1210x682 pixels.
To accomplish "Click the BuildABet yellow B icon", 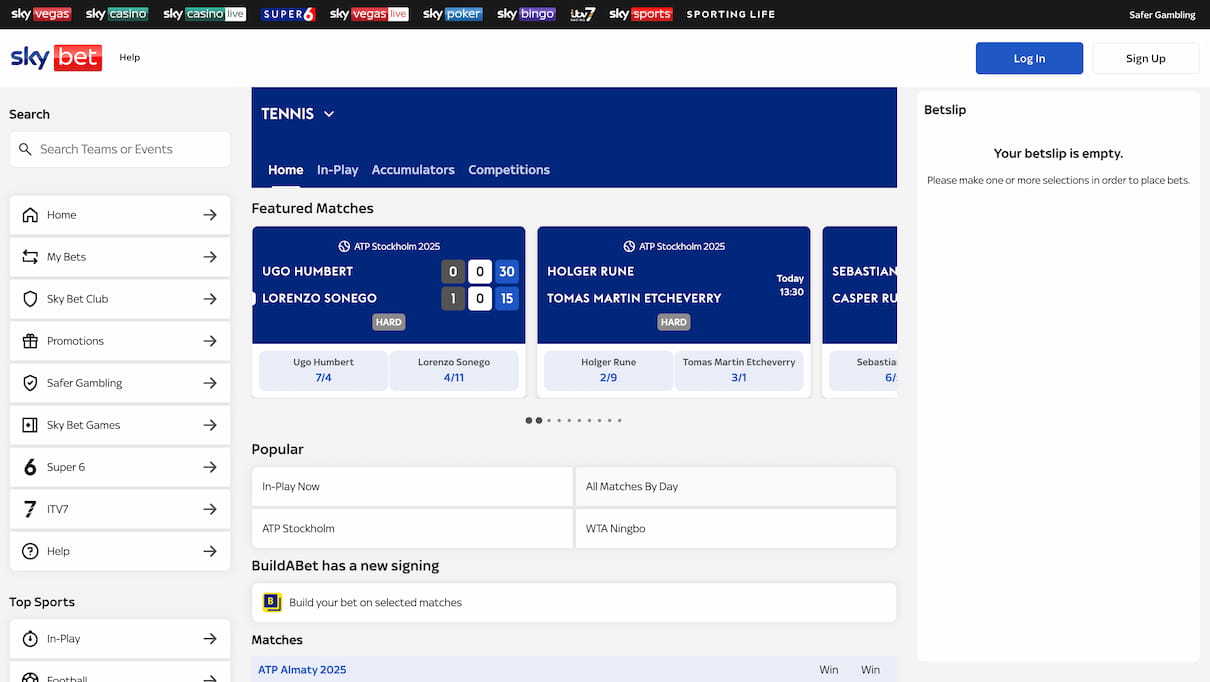I will coord(271,602).
